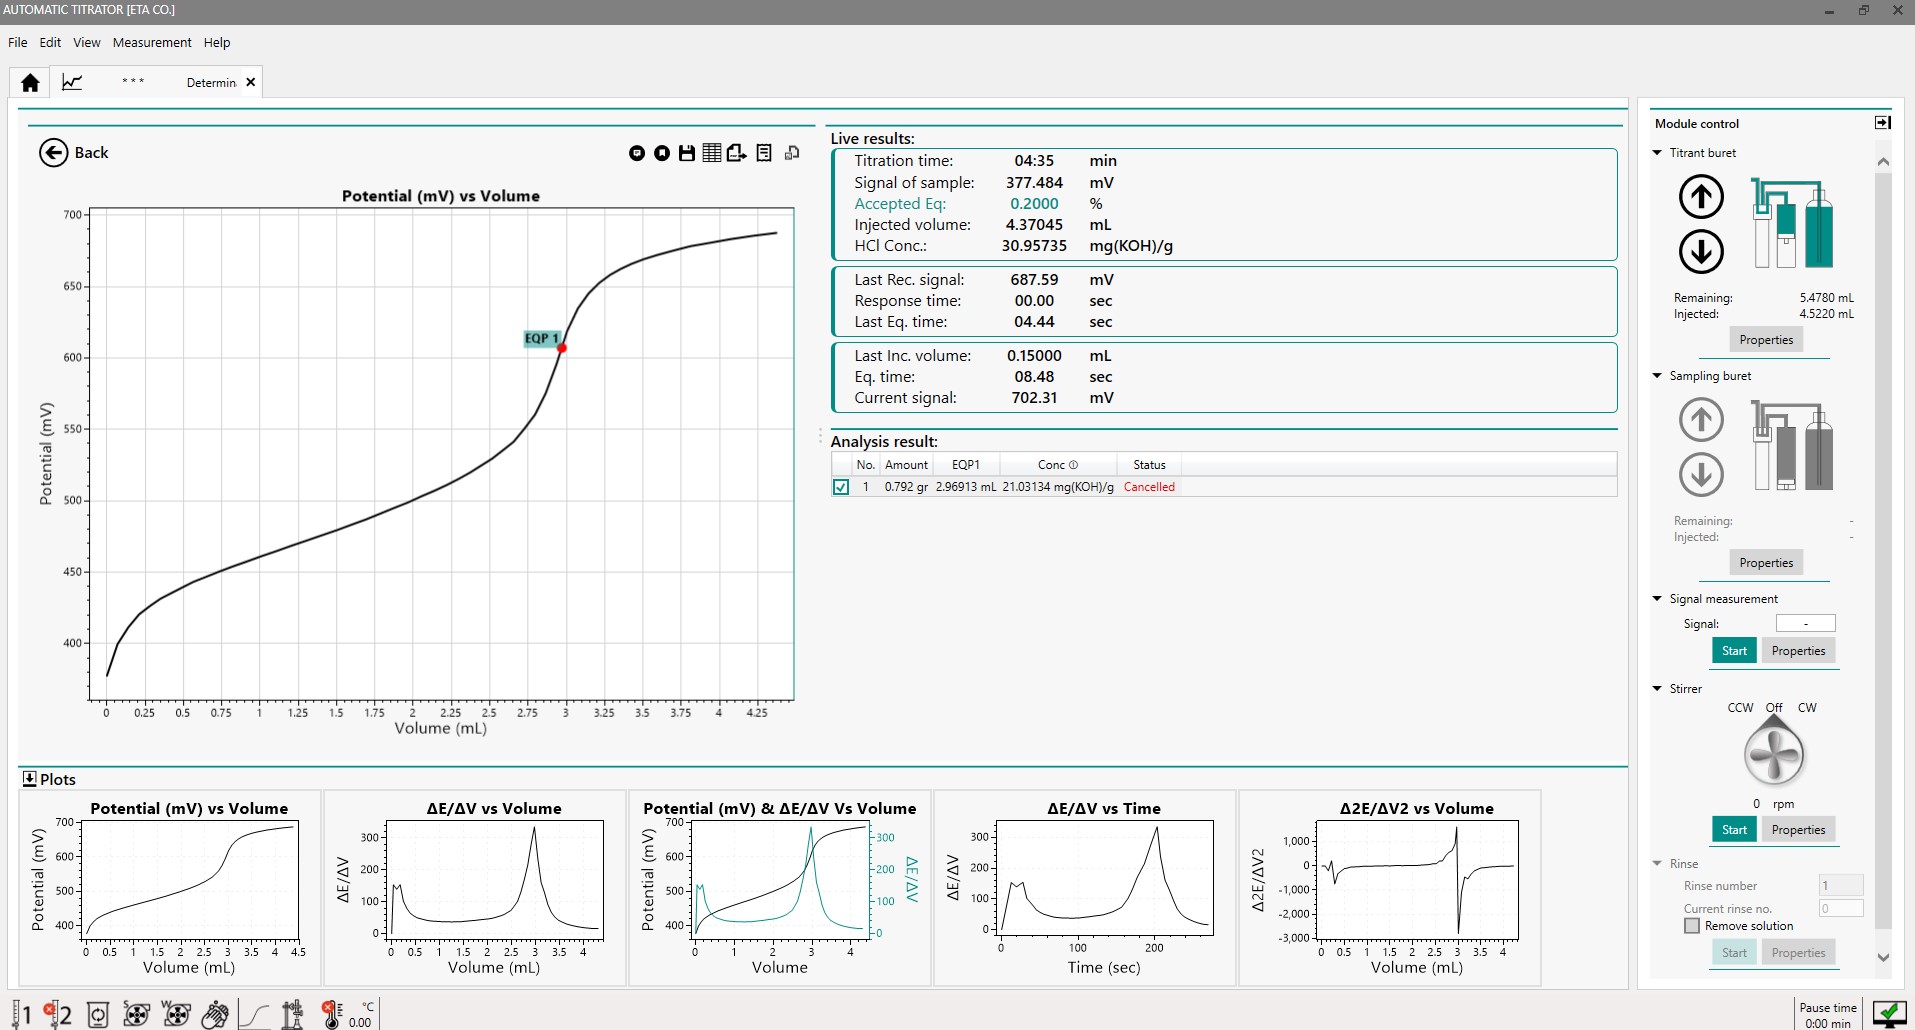The height and width of the screenshot is (1030, 1915).
Task: Click the Module control vertical scrollbar
Action: [1883, 550]
